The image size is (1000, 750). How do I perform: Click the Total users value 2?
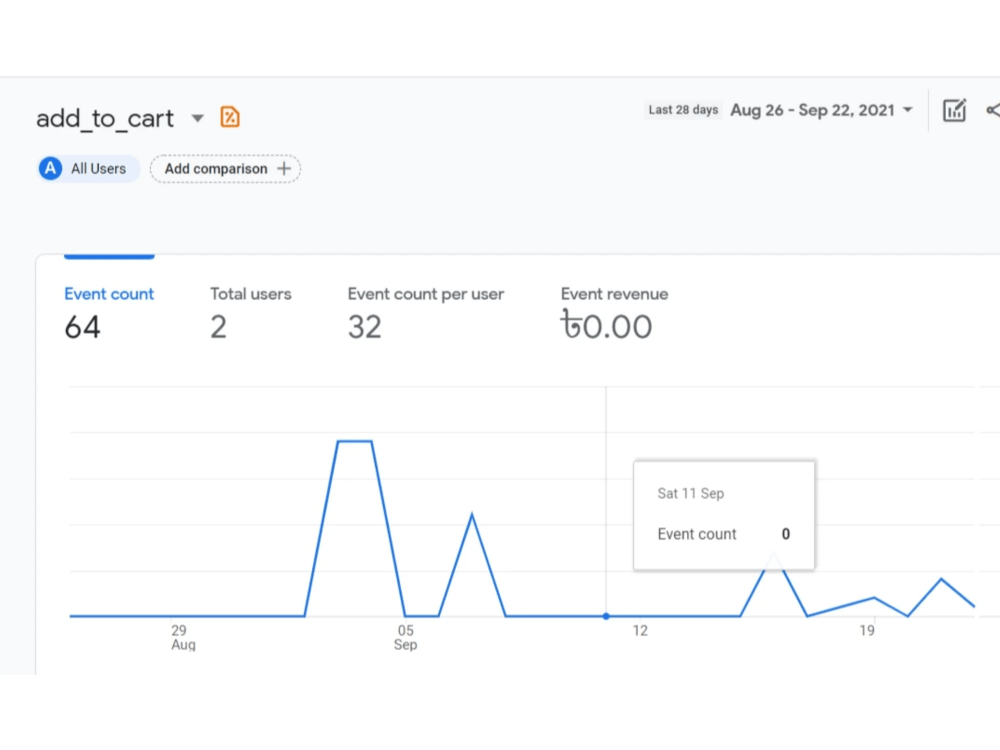pos(219,327)
